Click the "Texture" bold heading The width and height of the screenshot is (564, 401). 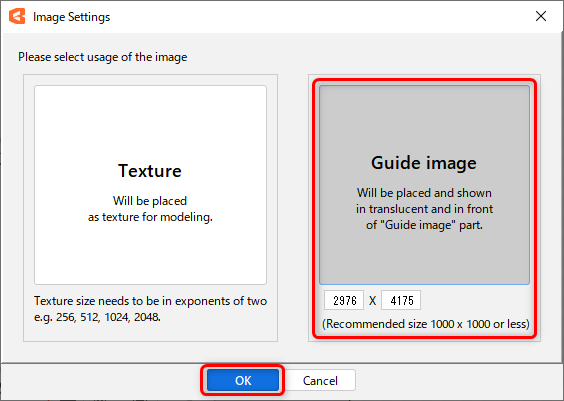pyautogui.click(x=150, y=170)
